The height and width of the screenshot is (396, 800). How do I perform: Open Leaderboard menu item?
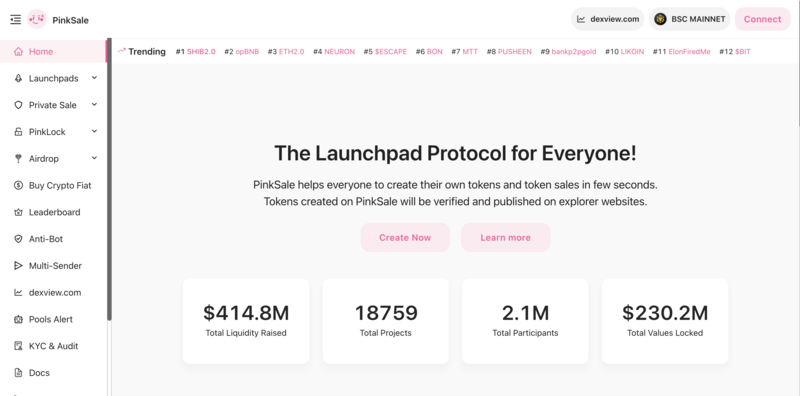coord(53,212)
